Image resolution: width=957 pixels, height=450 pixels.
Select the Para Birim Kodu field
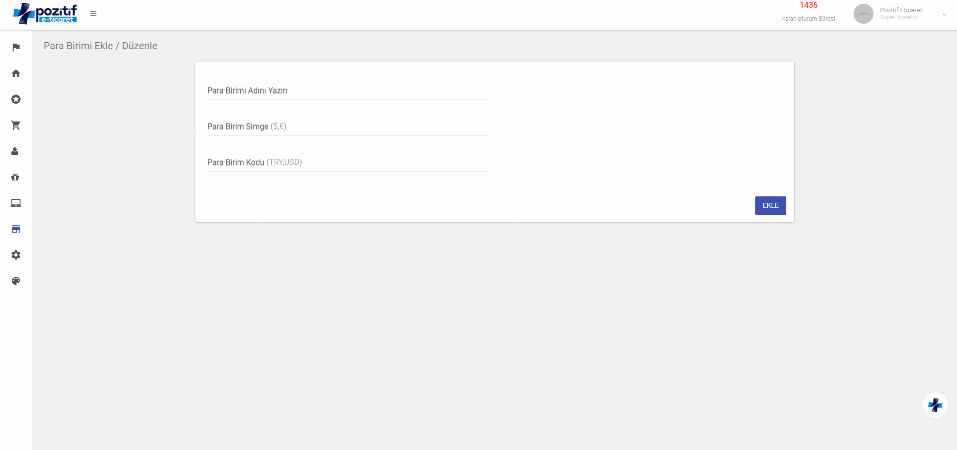(x=347, y=162)
